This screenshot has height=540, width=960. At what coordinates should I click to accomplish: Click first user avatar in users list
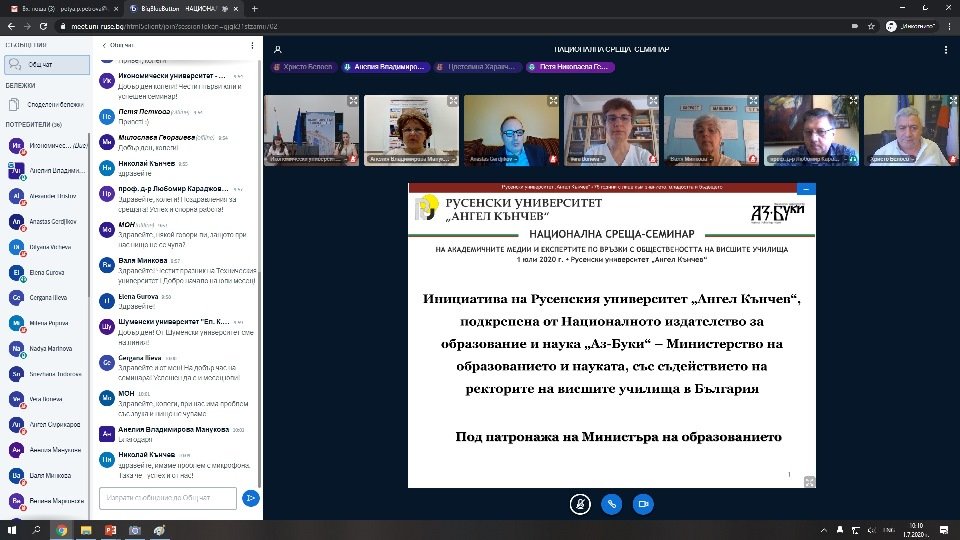tap(17, 146)
